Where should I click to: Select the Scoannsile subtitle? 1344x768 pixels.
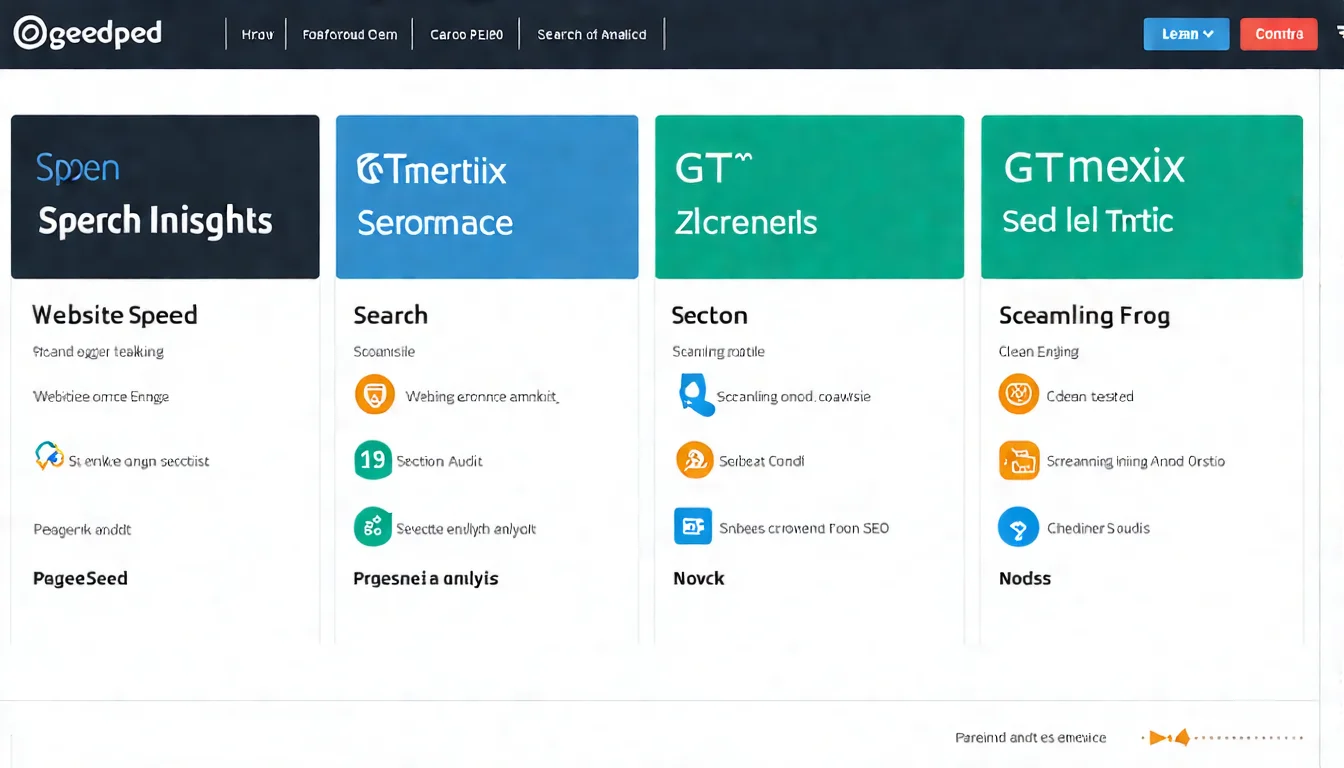[384, 351]
